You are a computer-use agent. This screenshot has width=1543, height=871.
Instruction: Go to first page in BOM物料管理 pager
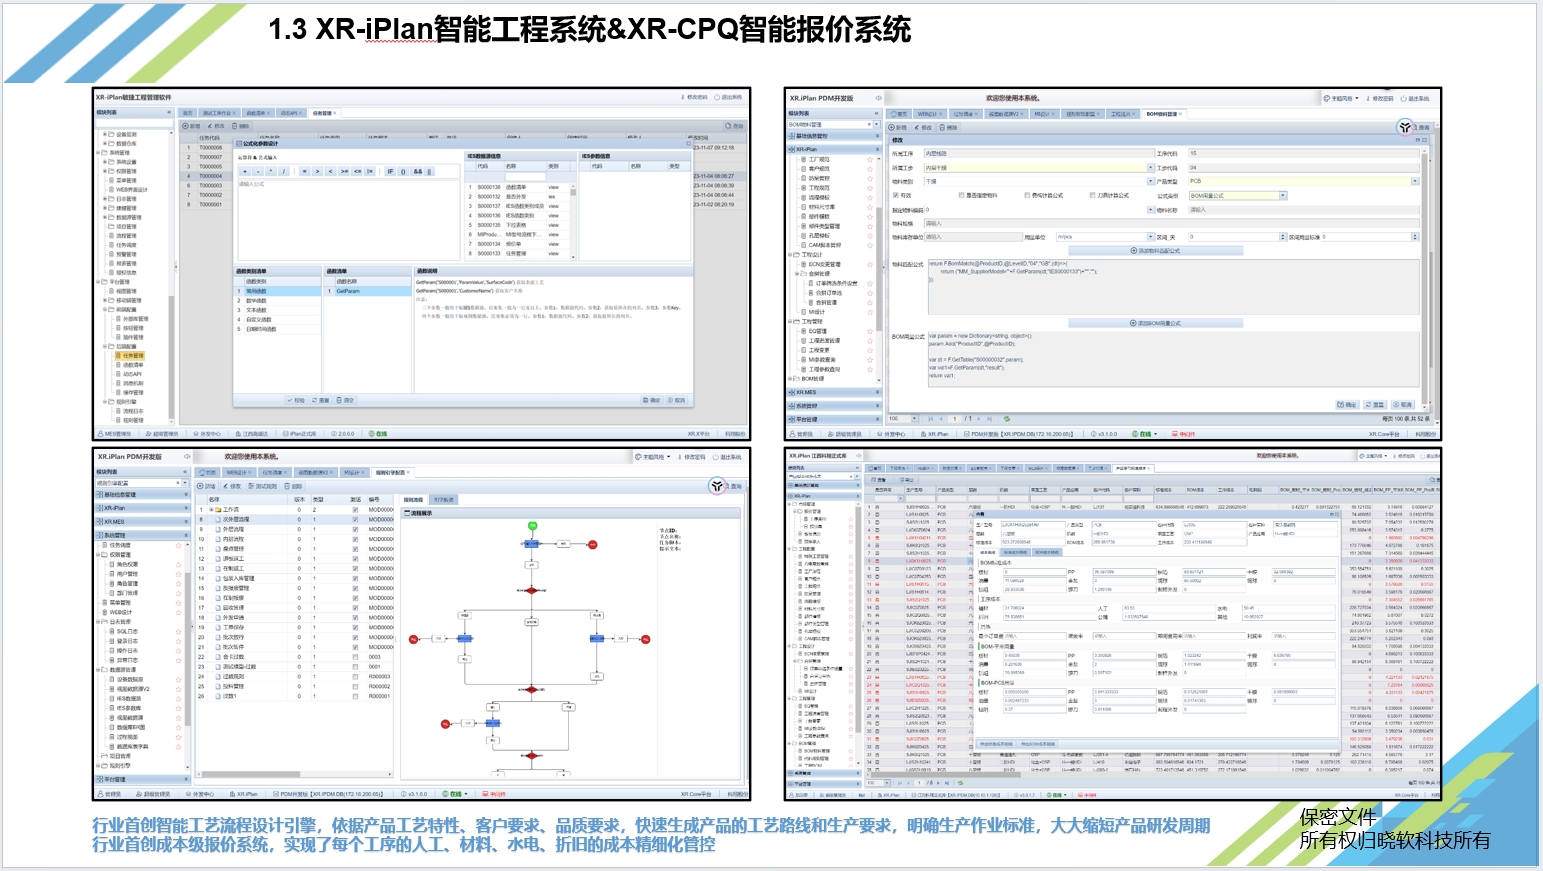[931, 419]
